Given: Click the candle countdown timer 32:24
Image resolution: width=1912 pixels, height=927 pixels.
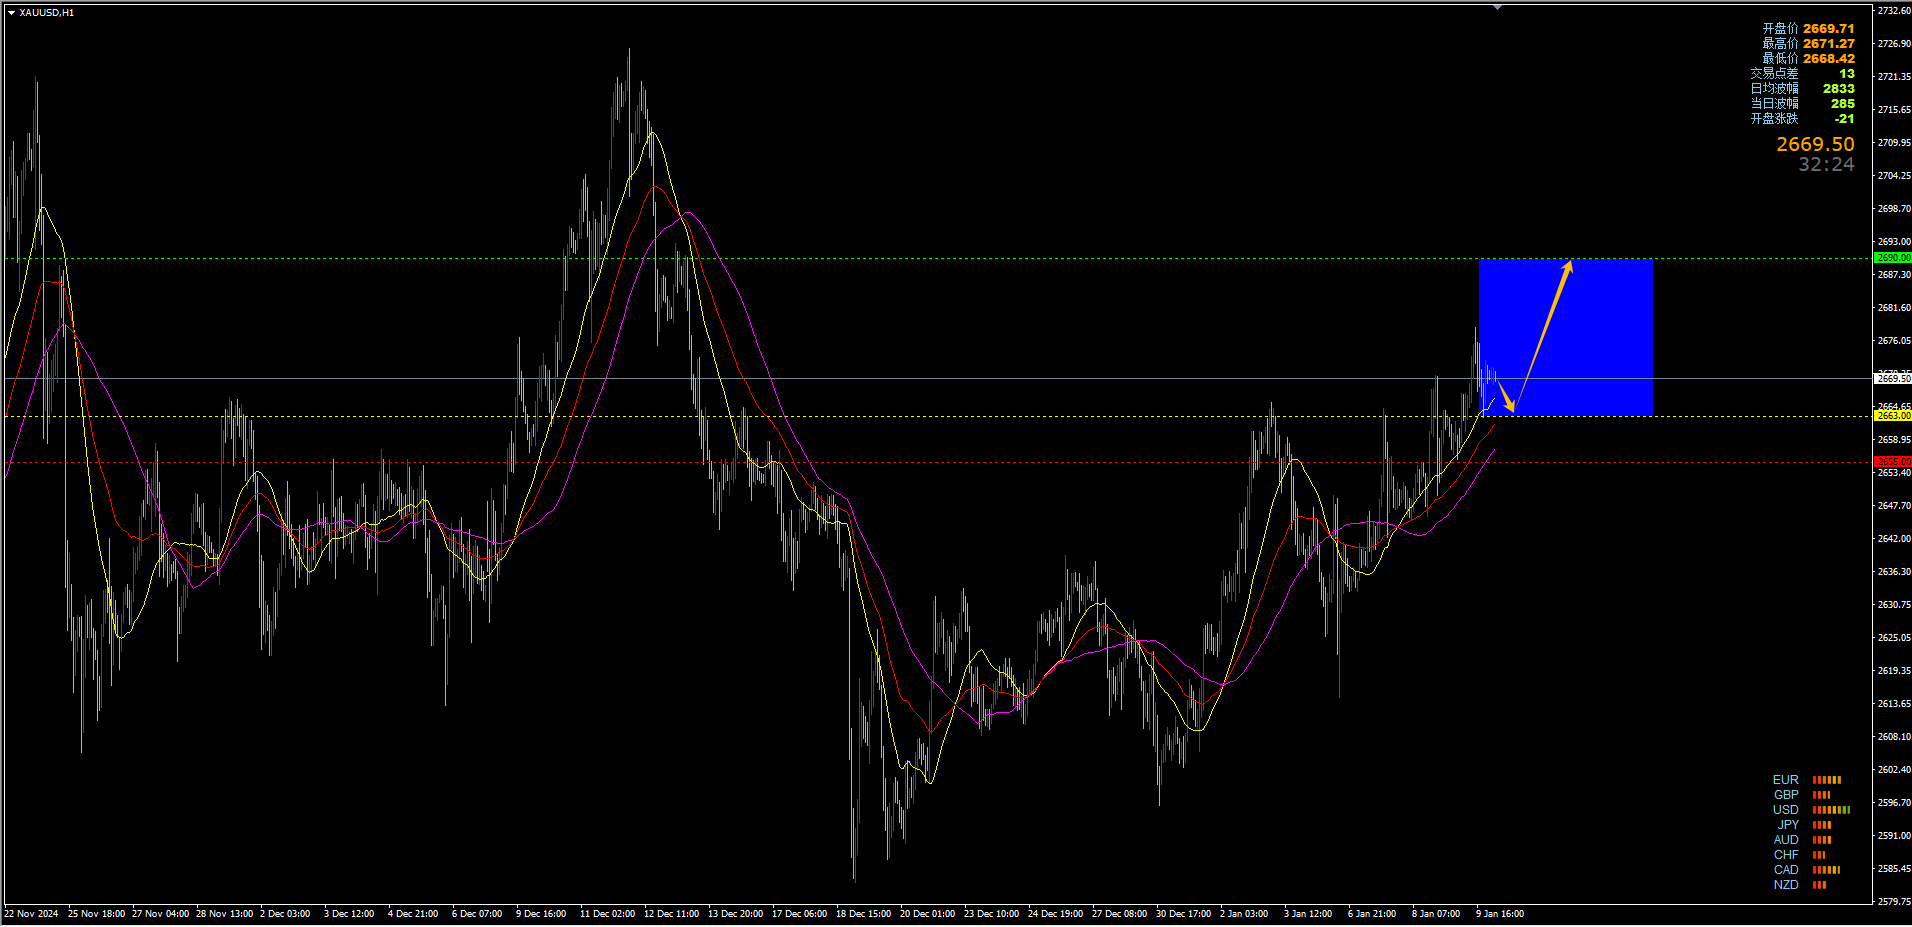Looking at the screenshot, I should (1826, 165).
